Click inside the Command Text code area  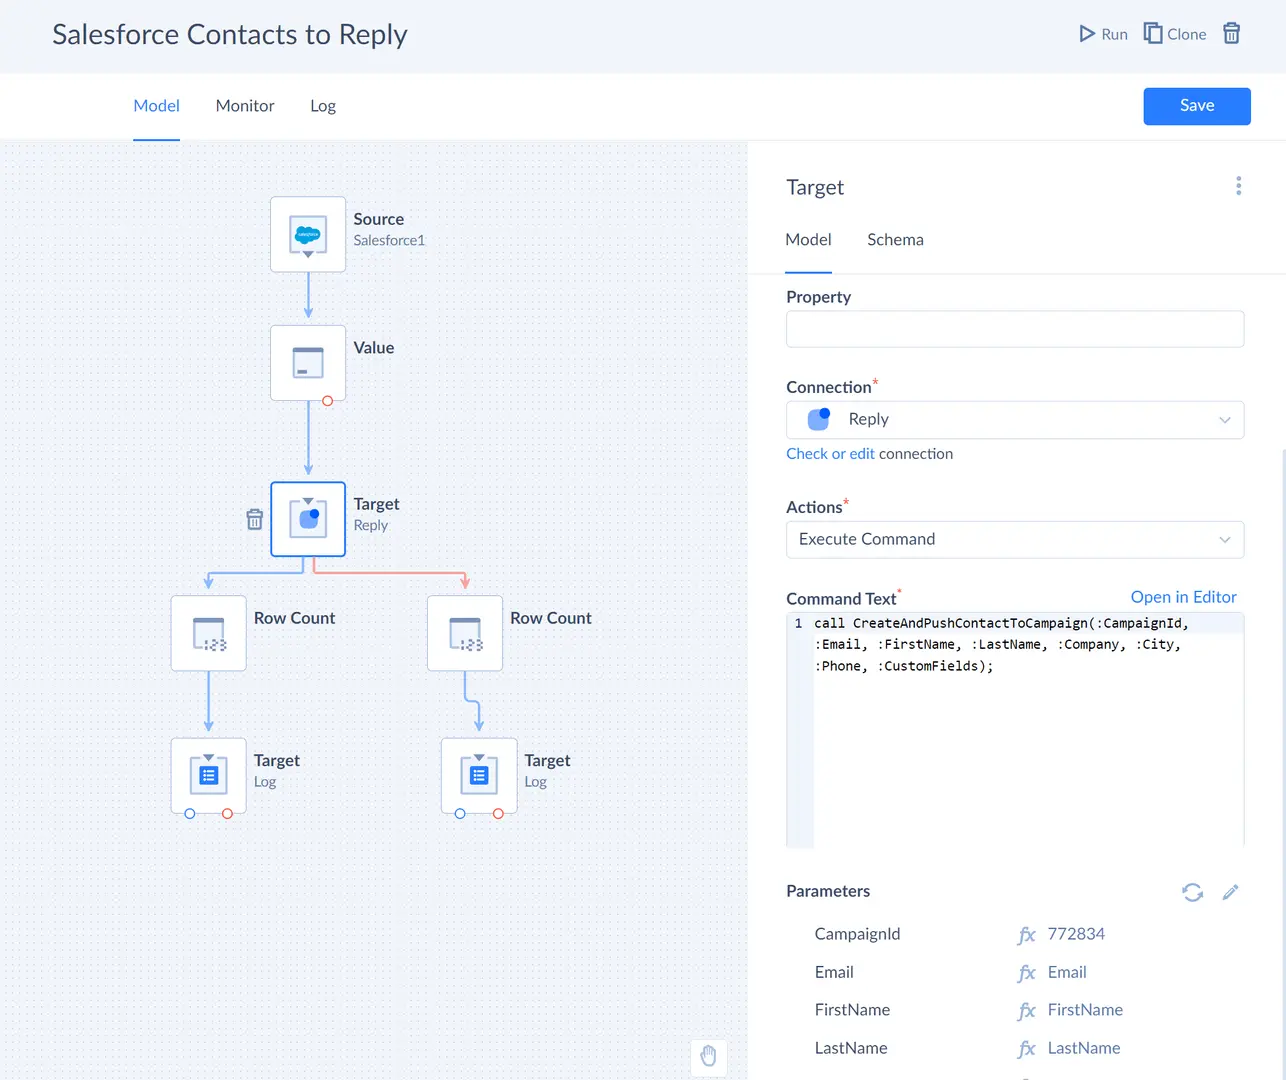1015,730
